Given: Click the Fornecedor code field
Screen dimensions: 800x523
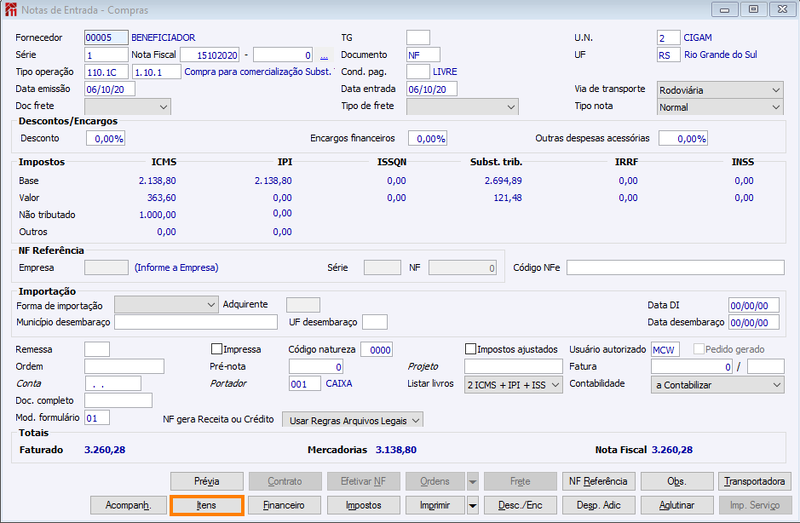Looking at the screenshot, I should tap(106, 37).
